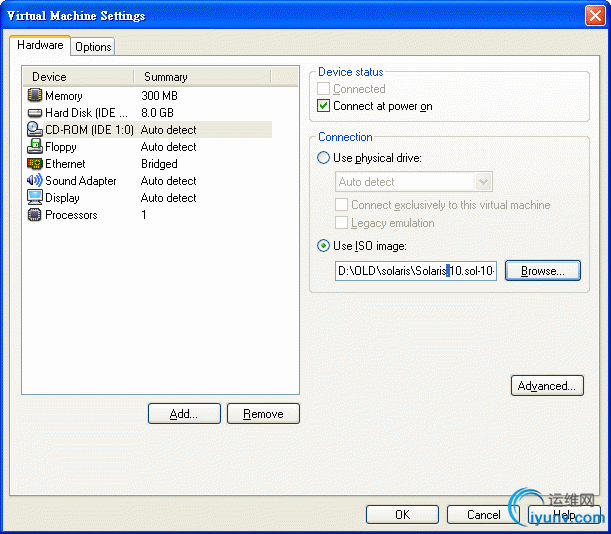
Task: Select the Ethernet device row
Action: (148, 164)
